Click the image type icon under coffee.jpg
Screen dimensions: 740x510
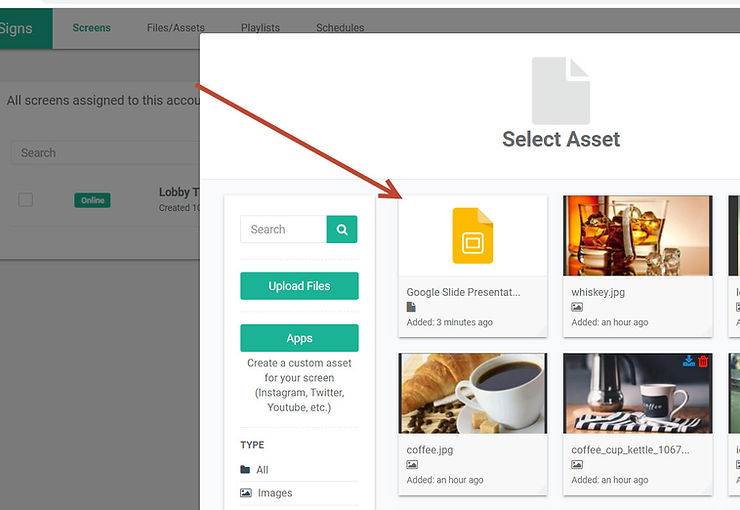(x=412, y=465)
